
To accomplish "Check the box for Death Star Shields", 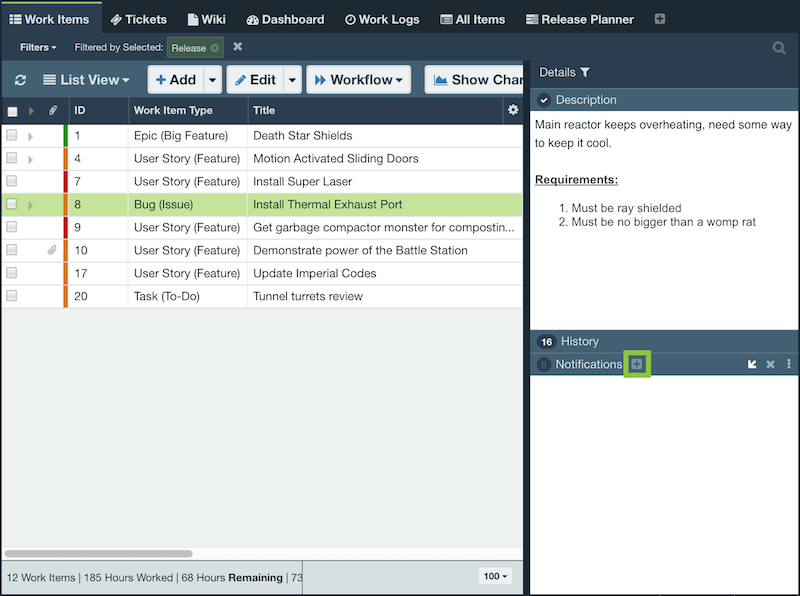I will click(12, 135).
